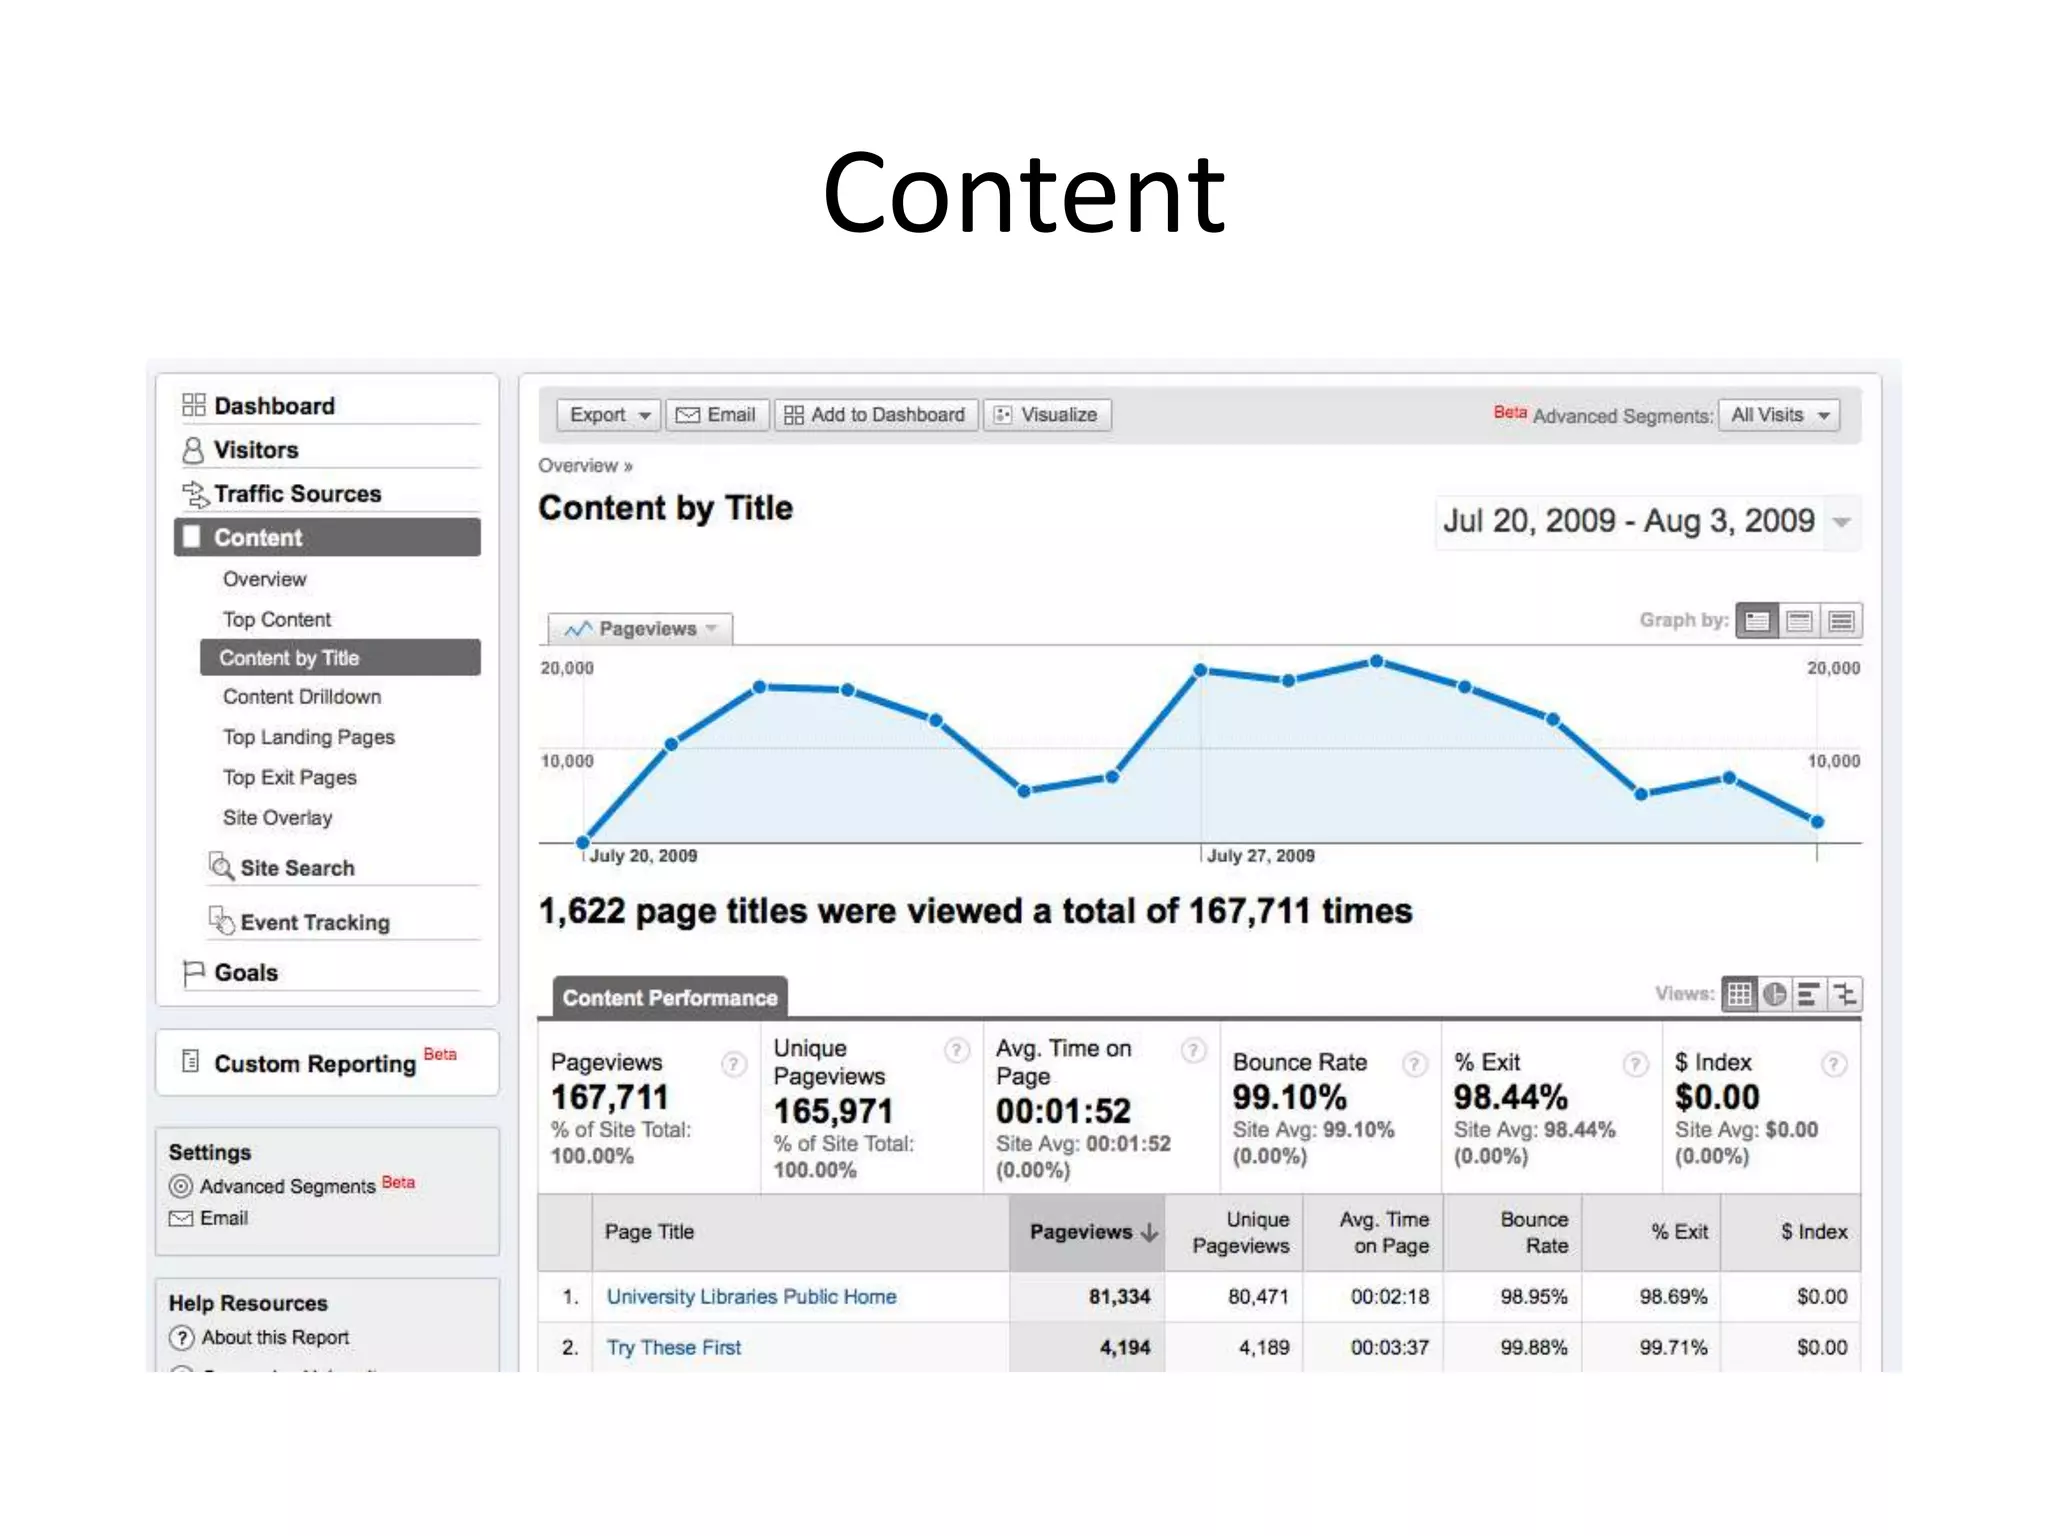Select the Views comparison icon

click(1844, 994)
